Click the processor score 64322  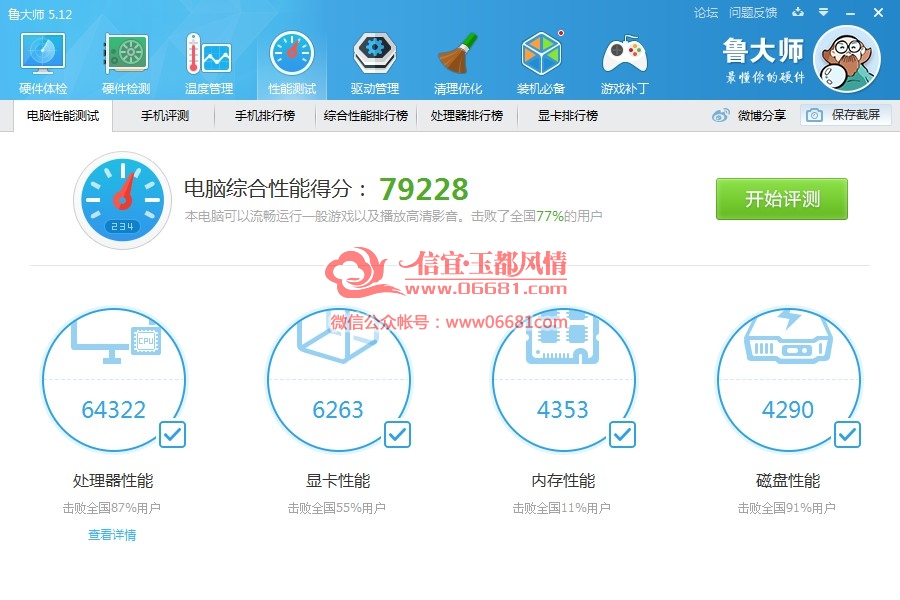click(x=114, y=410)
